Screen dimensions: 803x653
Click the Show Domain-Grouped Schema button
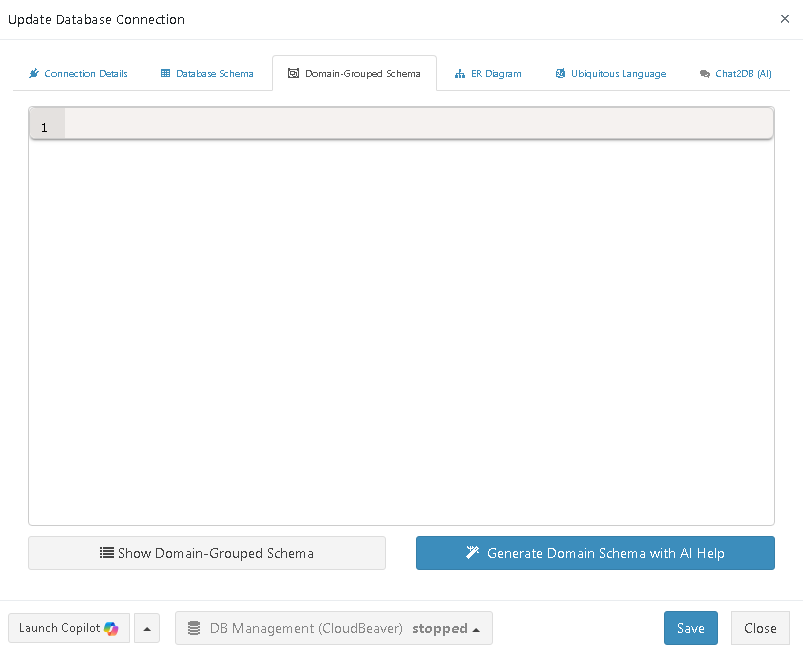pyautogui.click(x=207, y=553)
